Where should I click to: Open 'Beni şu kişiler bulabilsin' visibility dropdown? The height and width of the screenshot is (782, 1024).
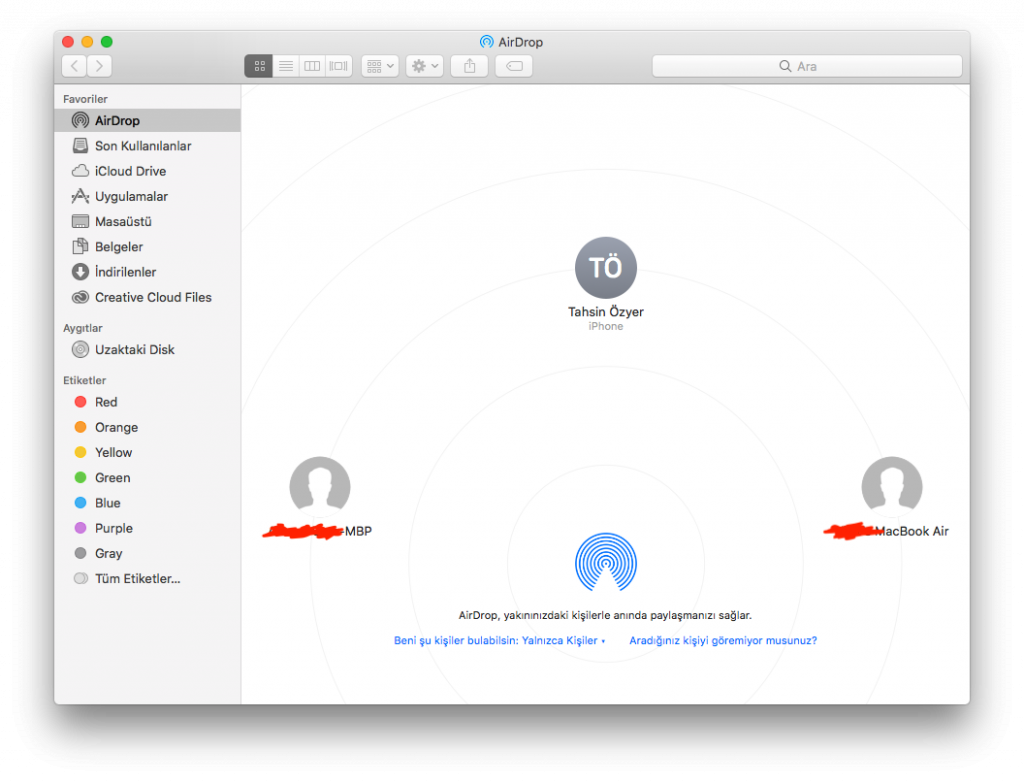[x=500, y=640]
